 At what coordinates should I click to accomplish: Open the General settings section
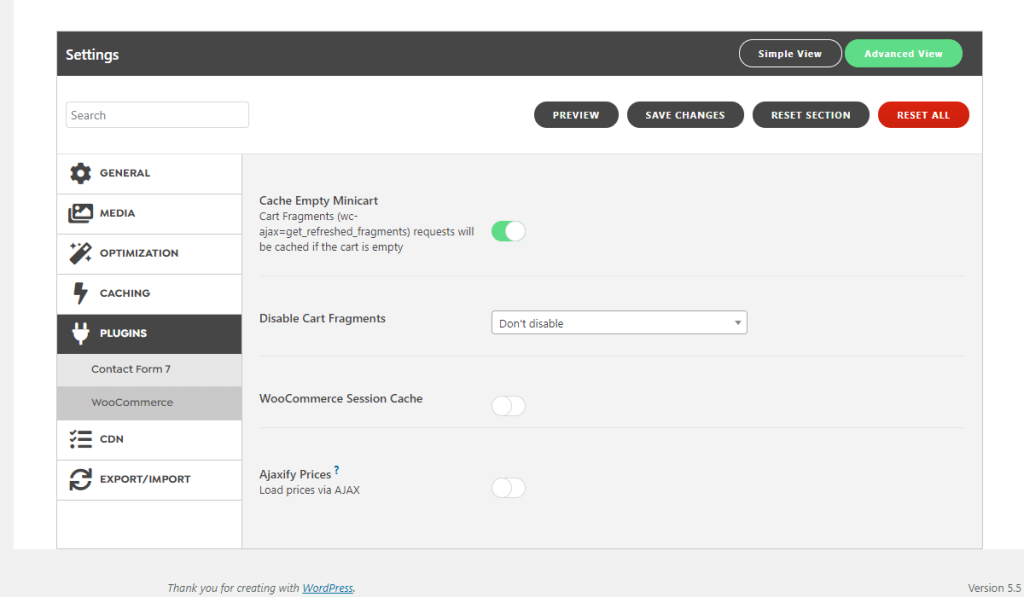(149, 174)
